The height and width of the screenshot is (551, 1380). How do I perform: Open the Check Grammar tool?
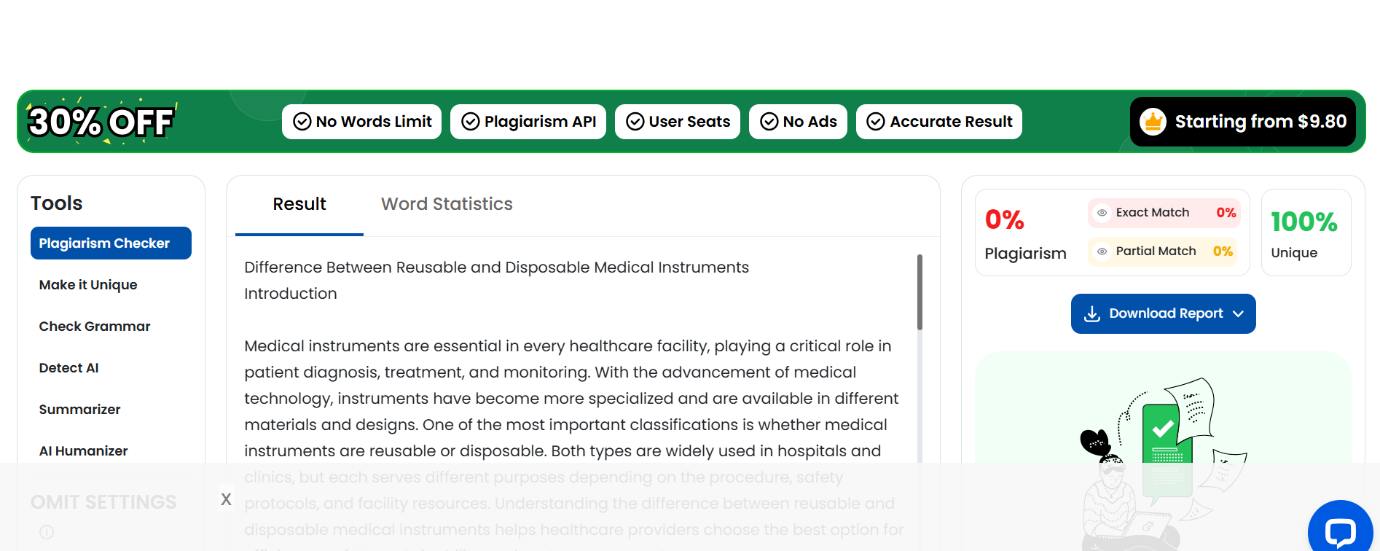(95, 326)
